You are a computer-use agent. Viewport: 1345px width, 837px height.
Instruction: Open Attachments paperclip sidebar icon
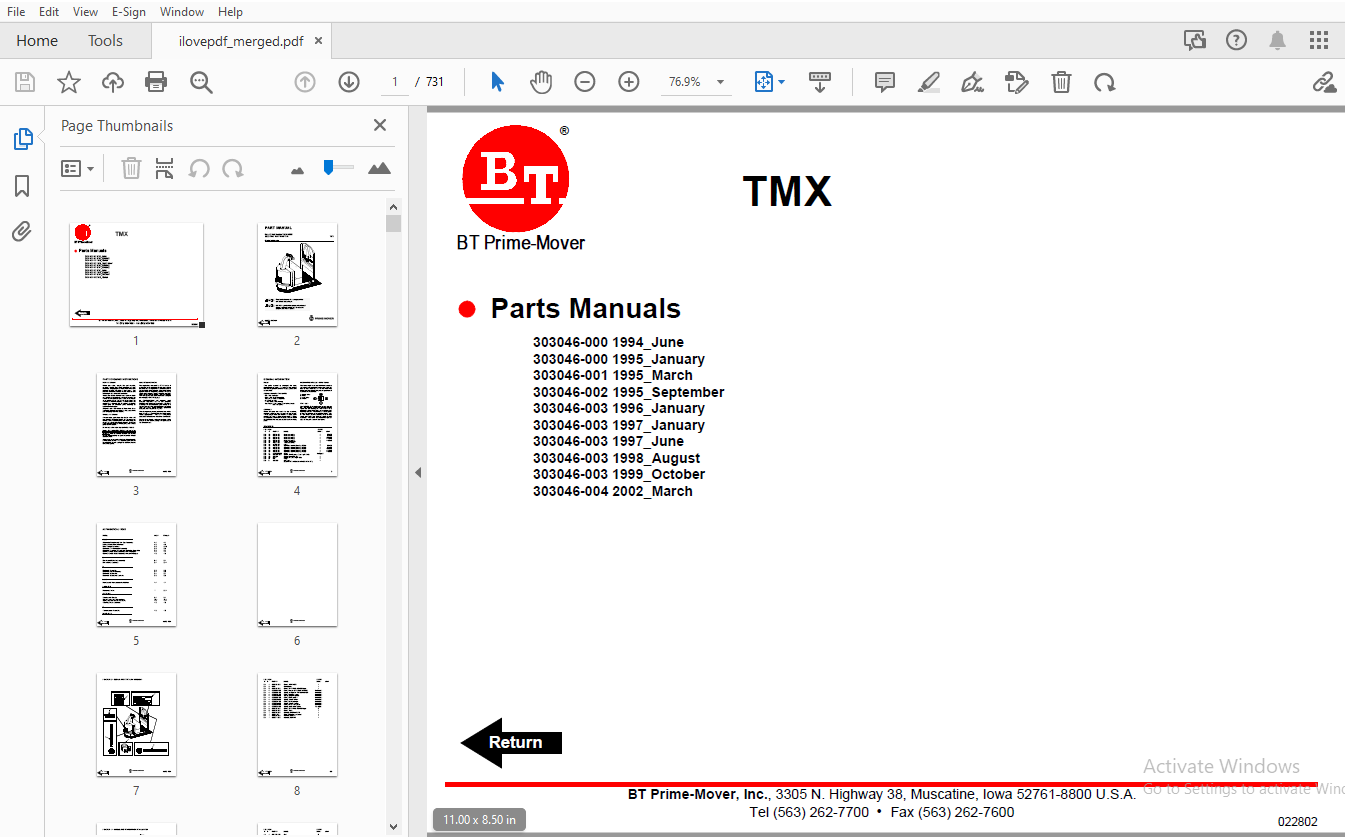22,232
